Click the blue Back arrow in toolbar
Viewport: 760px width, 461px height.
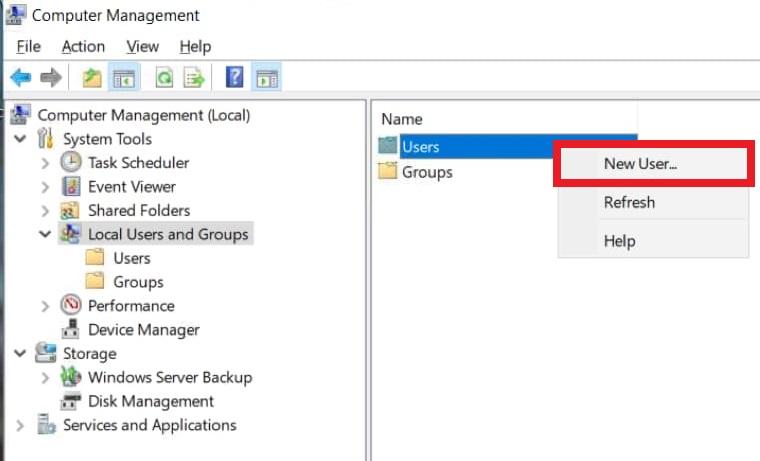(x=20, y=78)
